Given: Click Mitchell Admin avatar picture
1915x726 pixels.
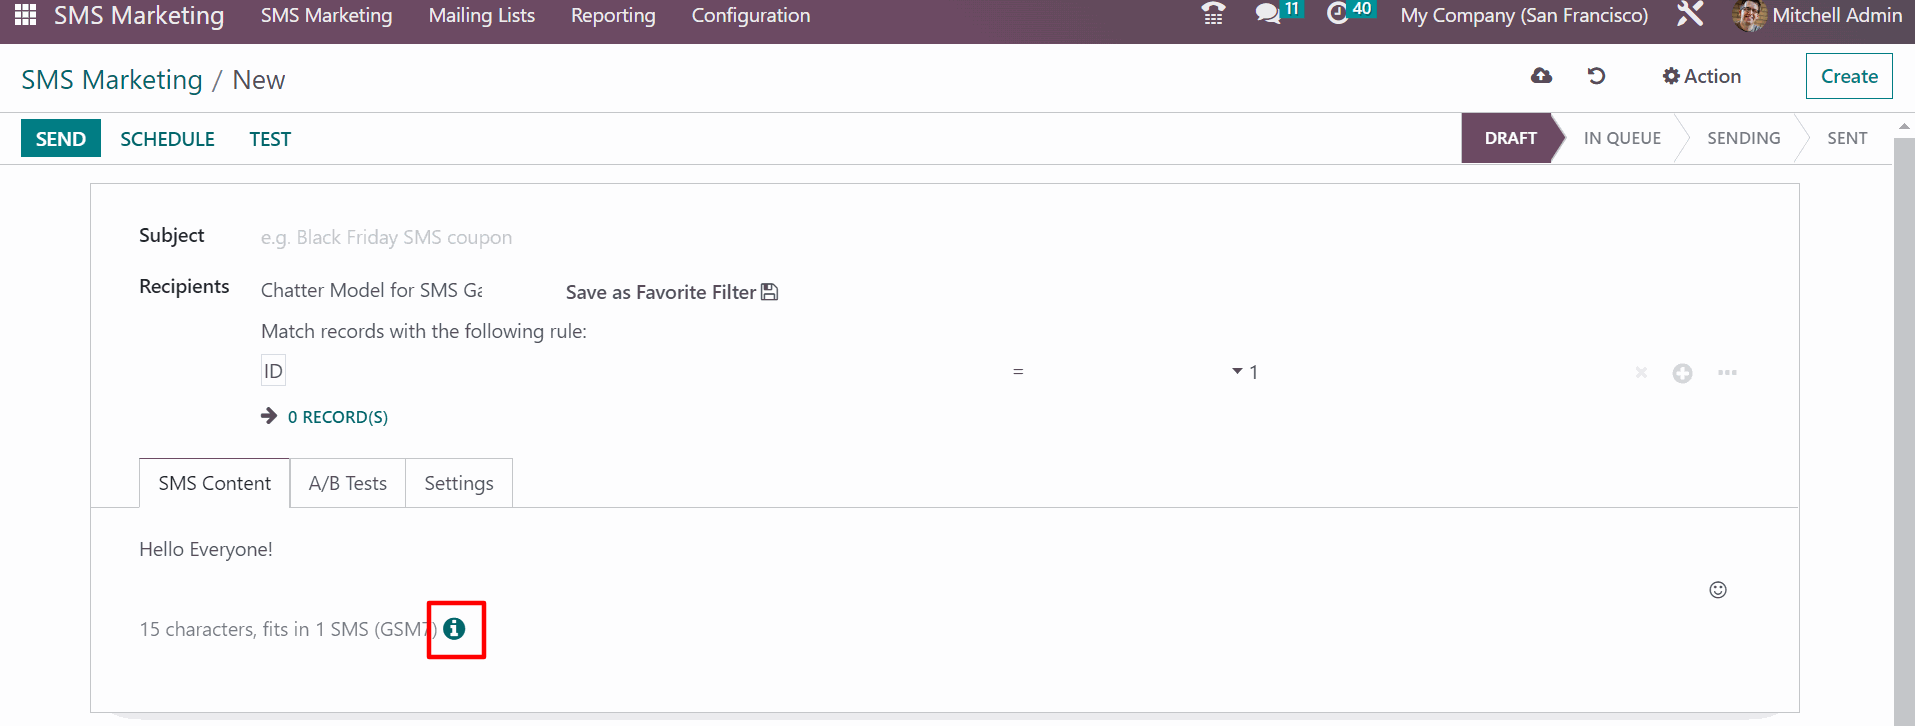Looking at the screenshot, I should click(x=1749, y=15).
